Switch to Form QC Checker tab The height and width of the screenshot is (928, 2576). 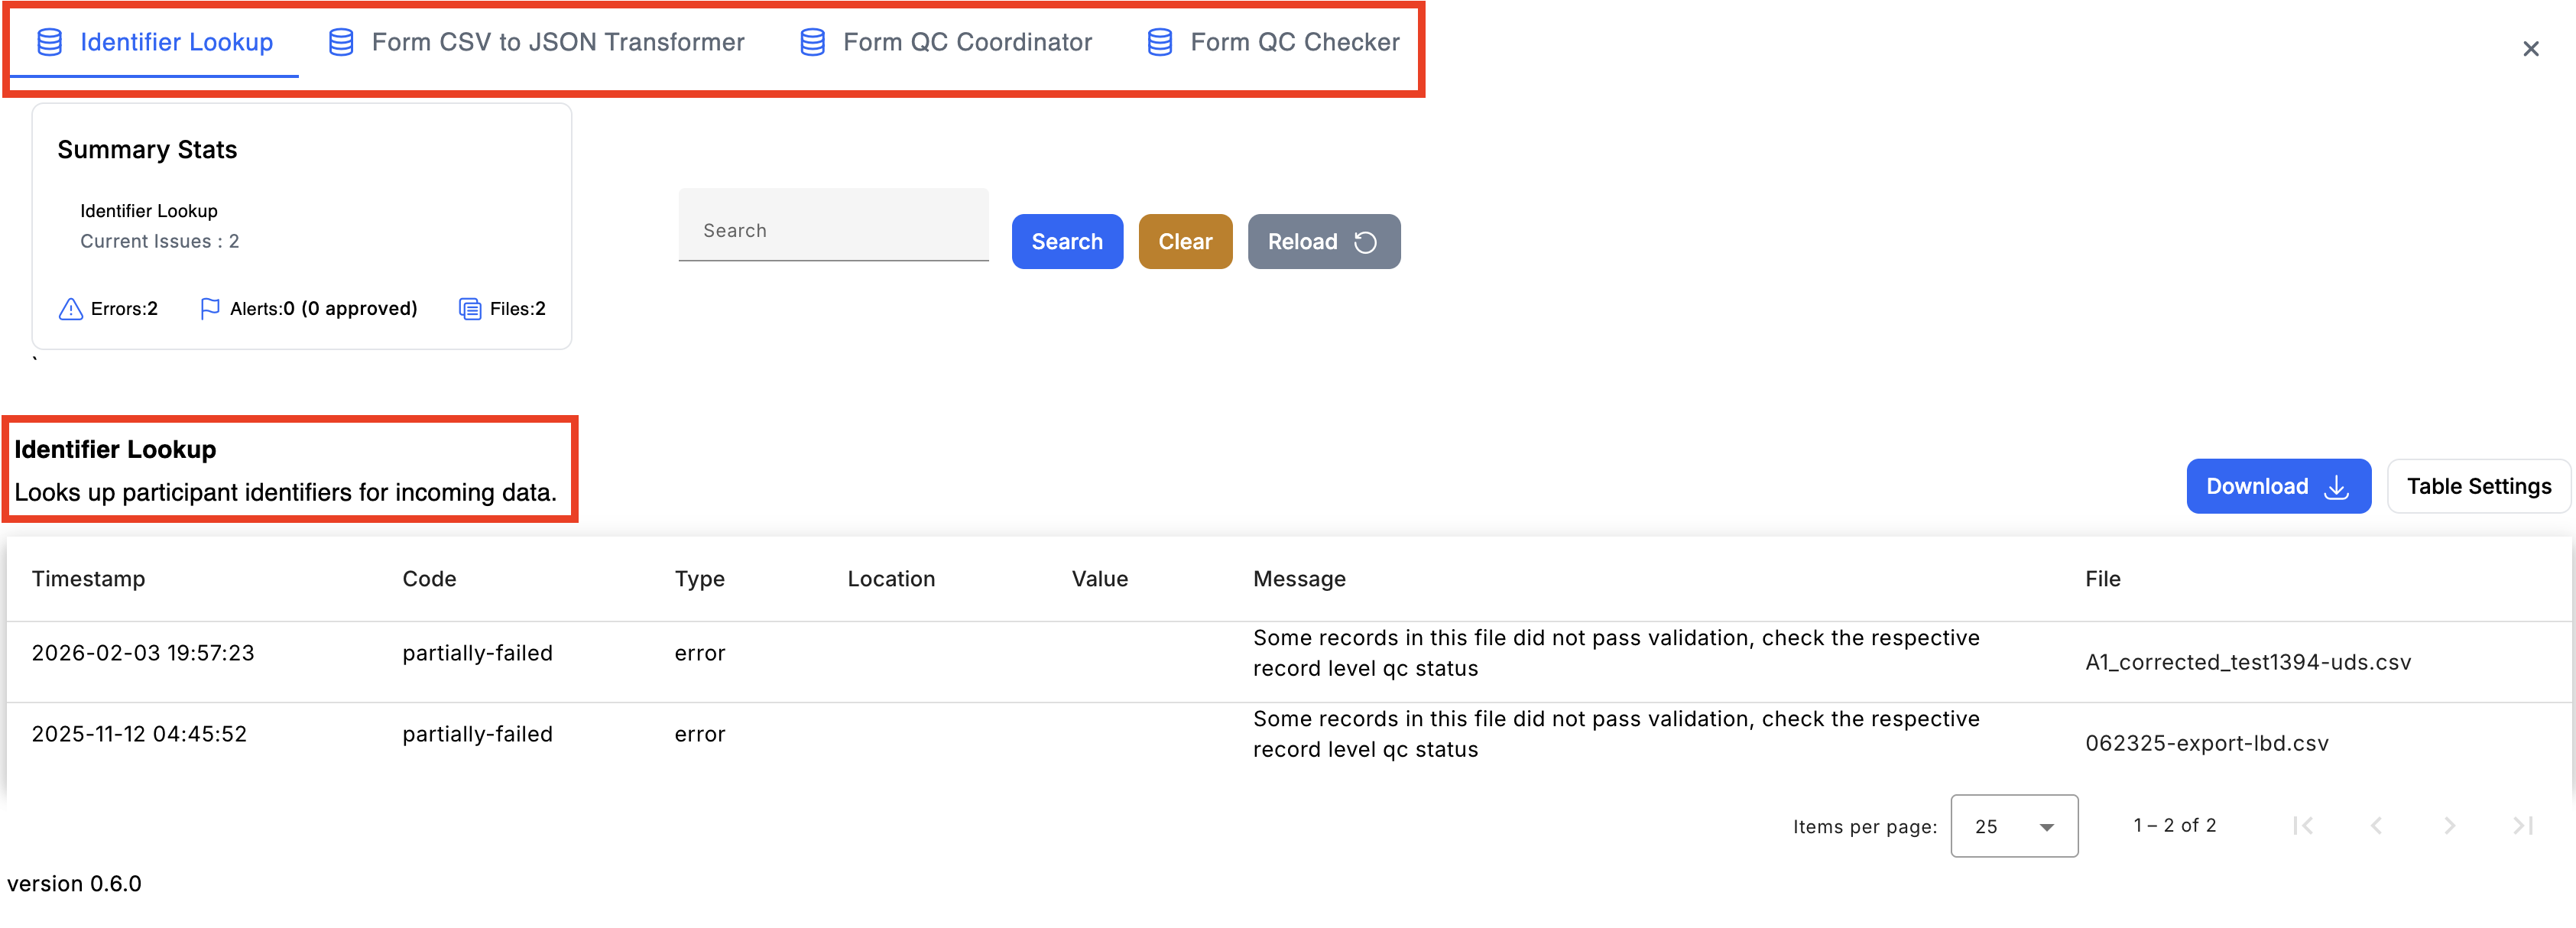click(x=1274, y=42)
